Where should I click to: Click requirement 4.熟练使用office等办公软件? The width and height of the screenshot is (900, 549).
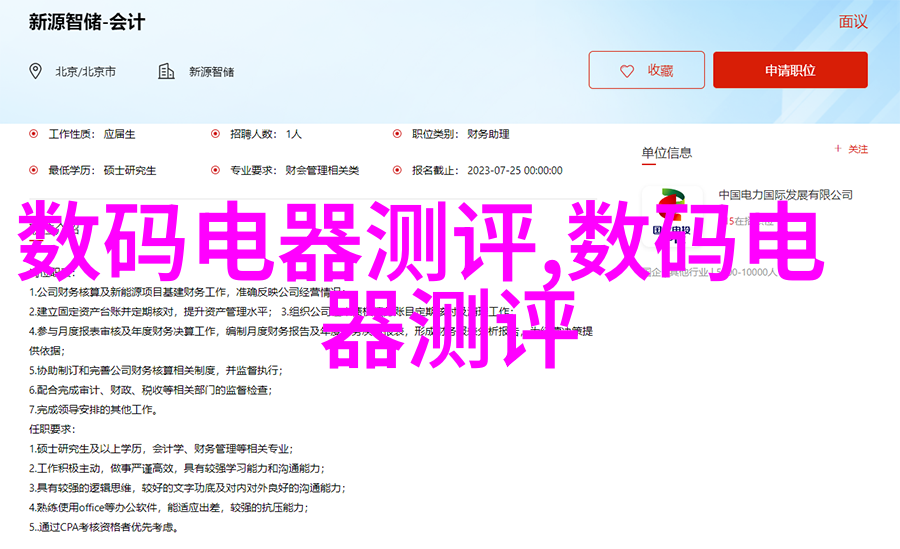[x=169, y=508]
